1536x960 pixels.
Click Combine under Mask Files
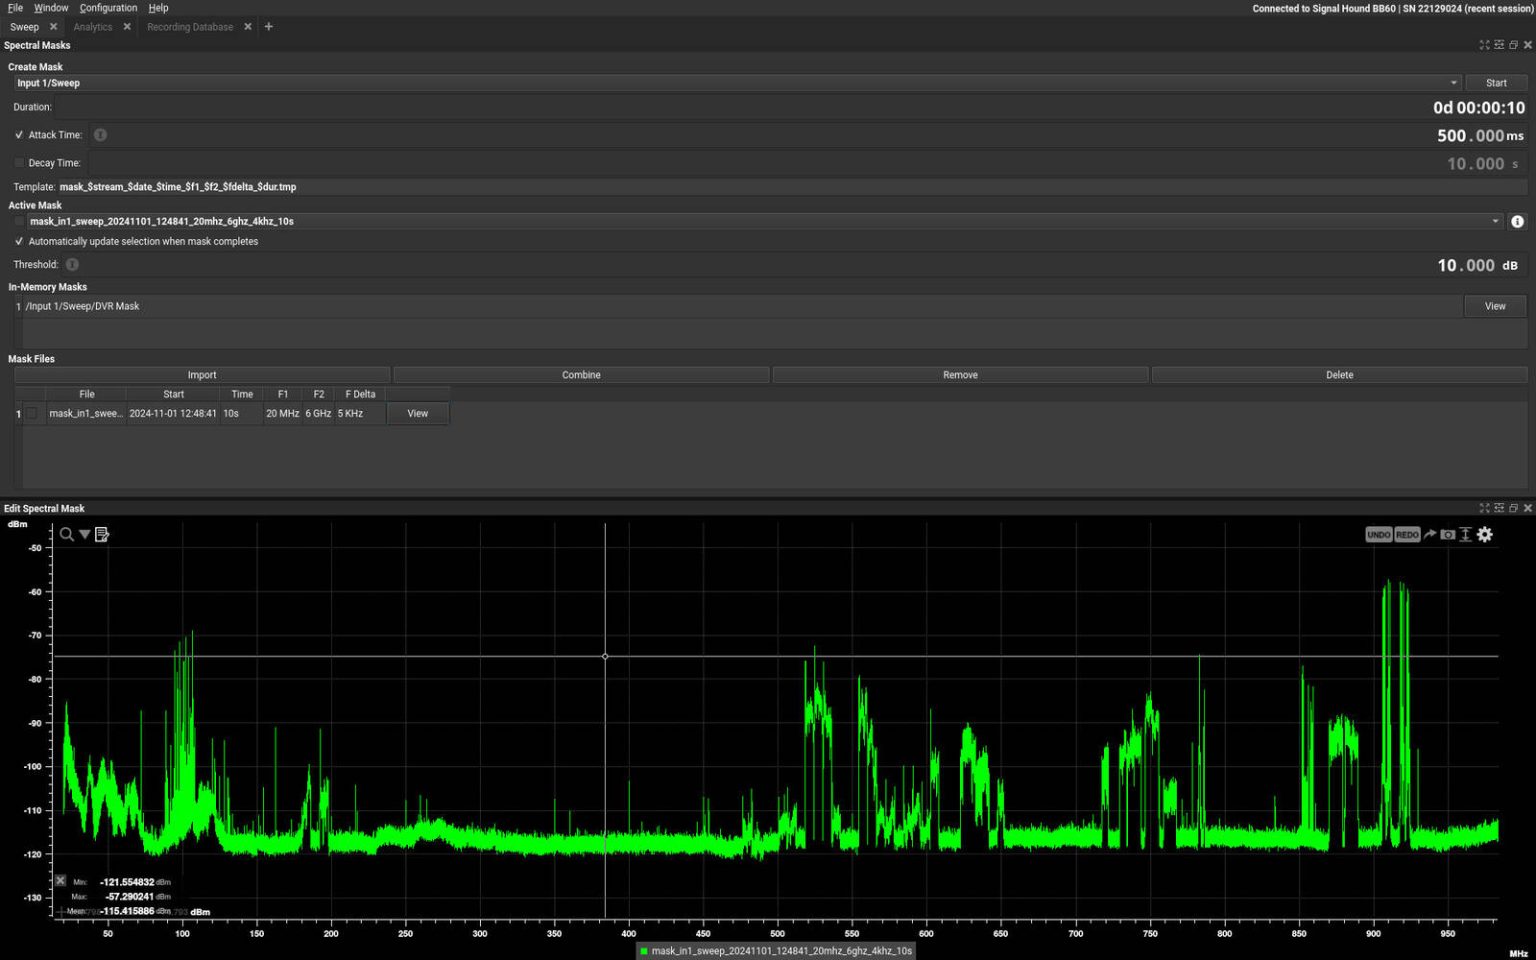point(581,374)
